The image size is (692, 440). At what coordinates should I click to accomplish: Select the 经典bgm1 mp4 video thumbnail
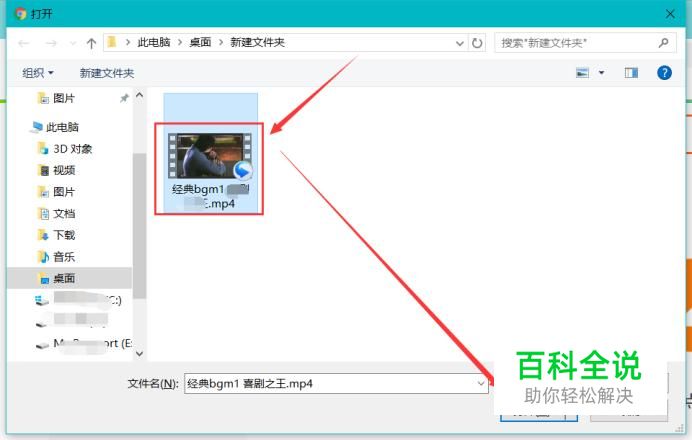point(210,156)
